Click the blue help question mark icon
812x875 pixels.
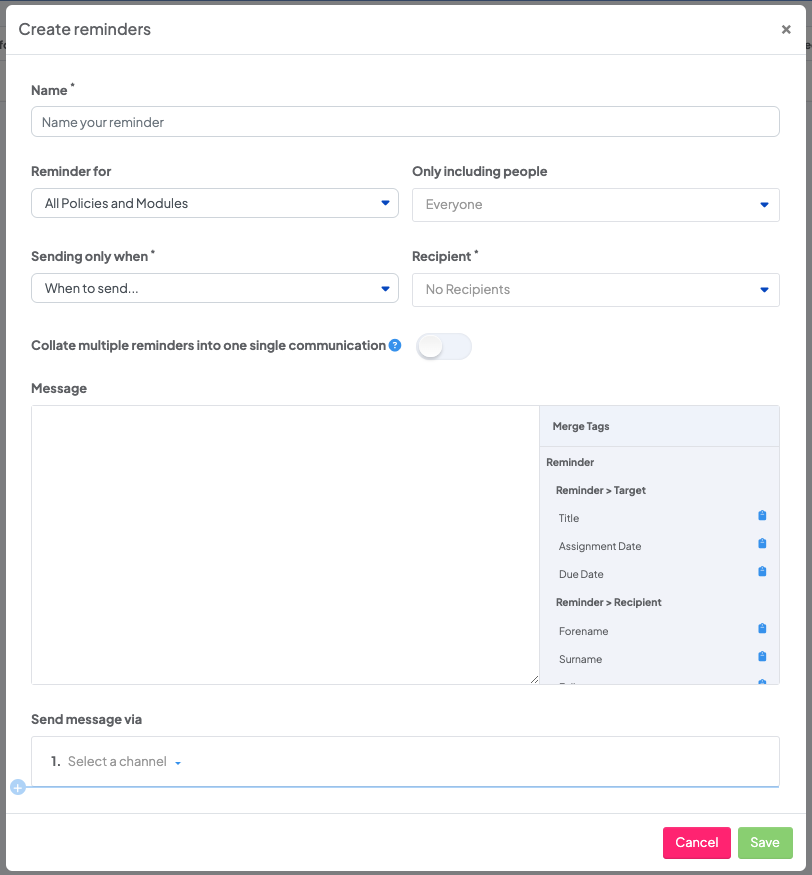[395, 346]
